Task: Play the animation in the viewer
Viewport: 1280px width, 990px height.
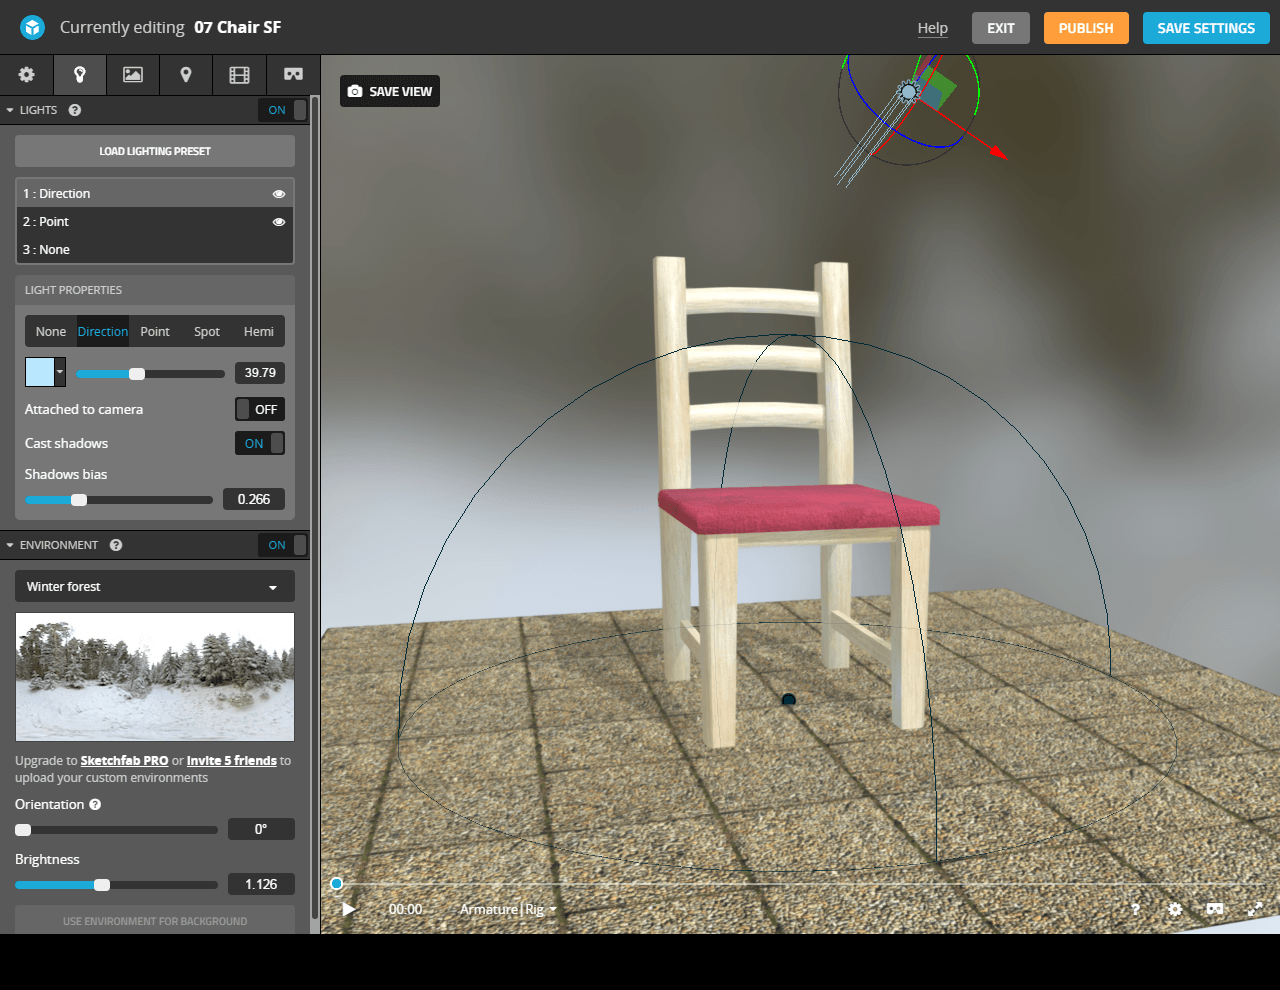Action: pyautogui.click(x=349, y=909)
